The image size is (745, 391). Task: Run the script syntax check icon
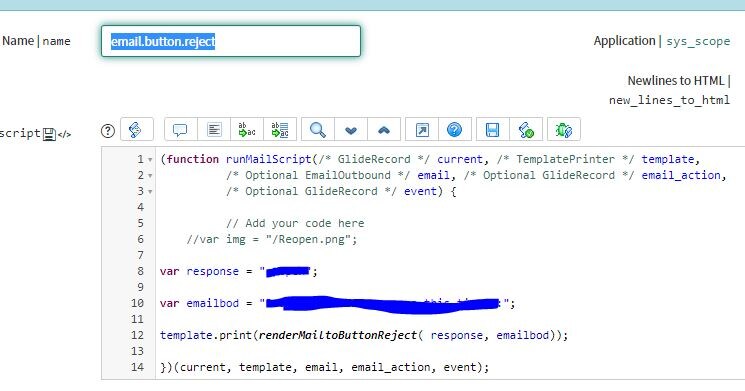(526, 129)
